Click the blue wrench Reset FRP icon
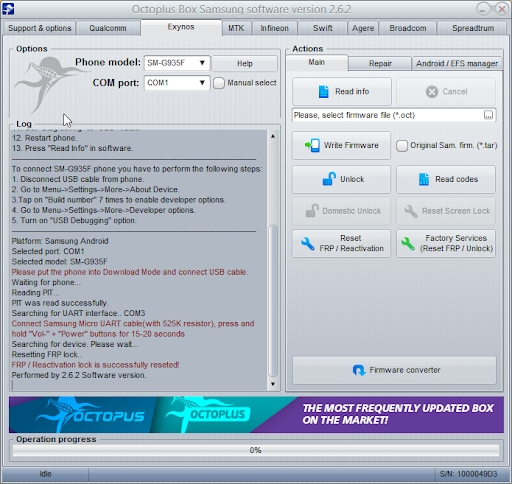This screenshot has height=484, width=512. [x=307, y=243]
